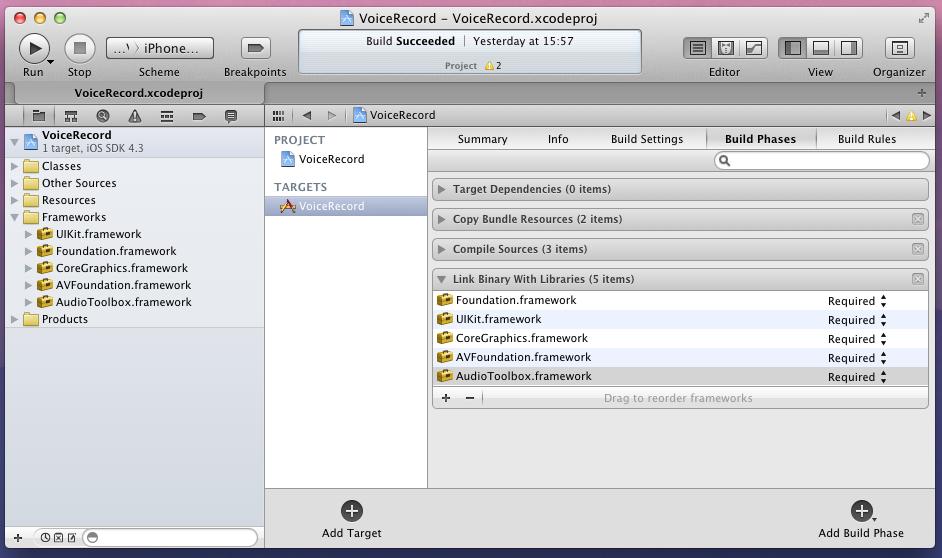Switch to the Assistant editor
This screenshot has height=558, width=942.
[726, 48]
